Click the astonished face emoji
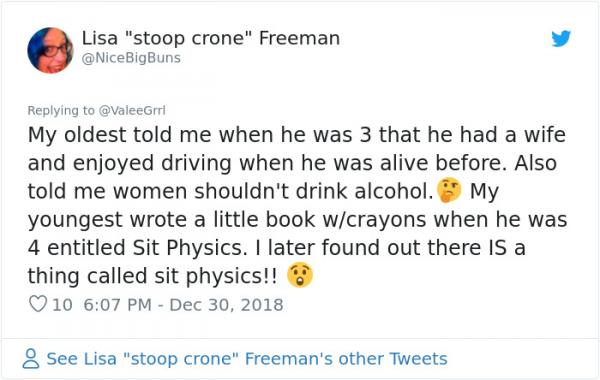The width and height of the screenshot is (600, 380). (300, 275)
